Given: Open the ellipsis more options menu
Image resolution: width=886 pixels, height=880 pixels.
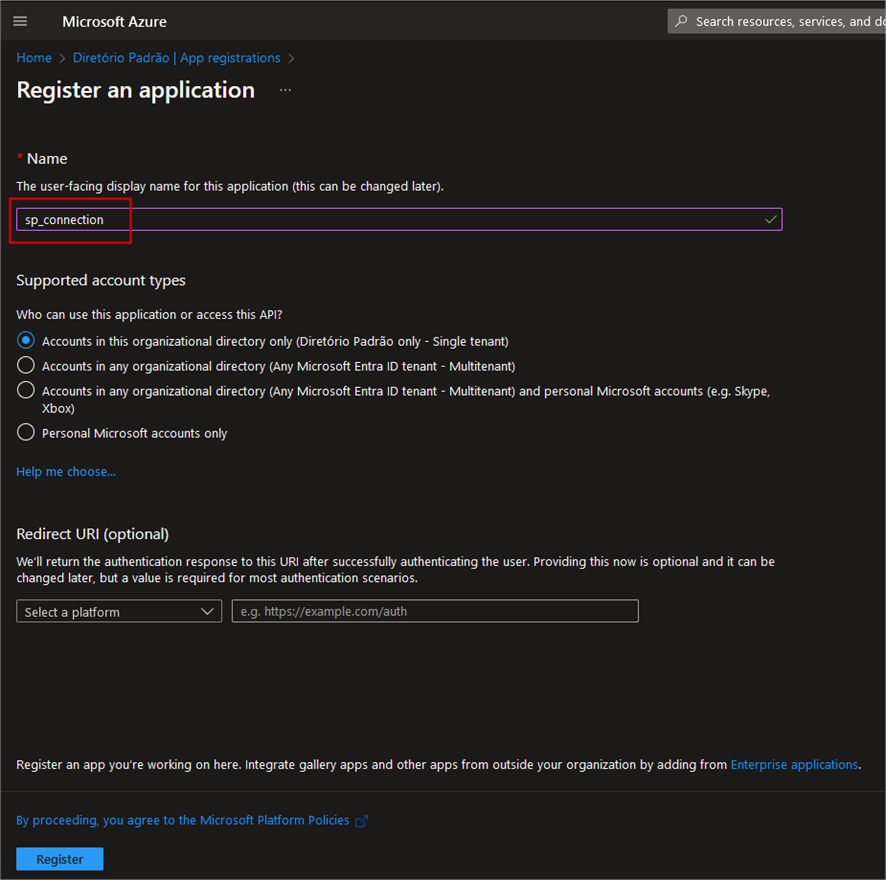Looking at the screenshot, I should tap(285, 90).
